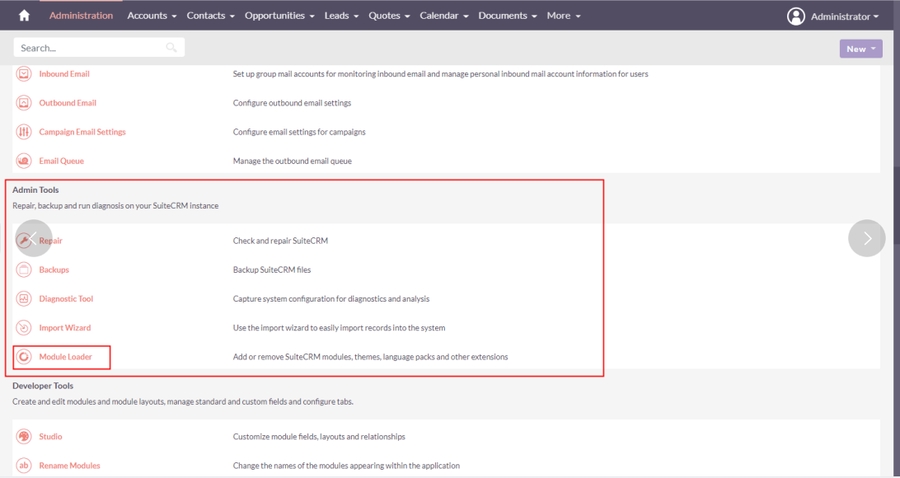Click the Backups icon
The height and width of the screenshot is (478, 900).
(x=24, y=270)
